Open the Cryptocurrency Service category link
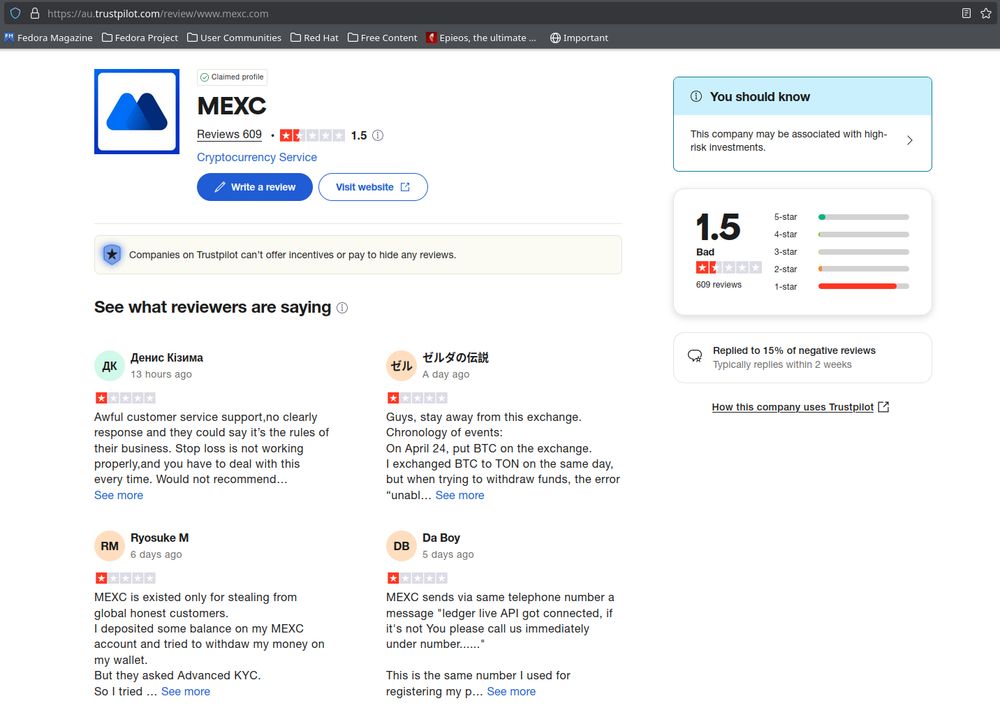 (256, 157)
